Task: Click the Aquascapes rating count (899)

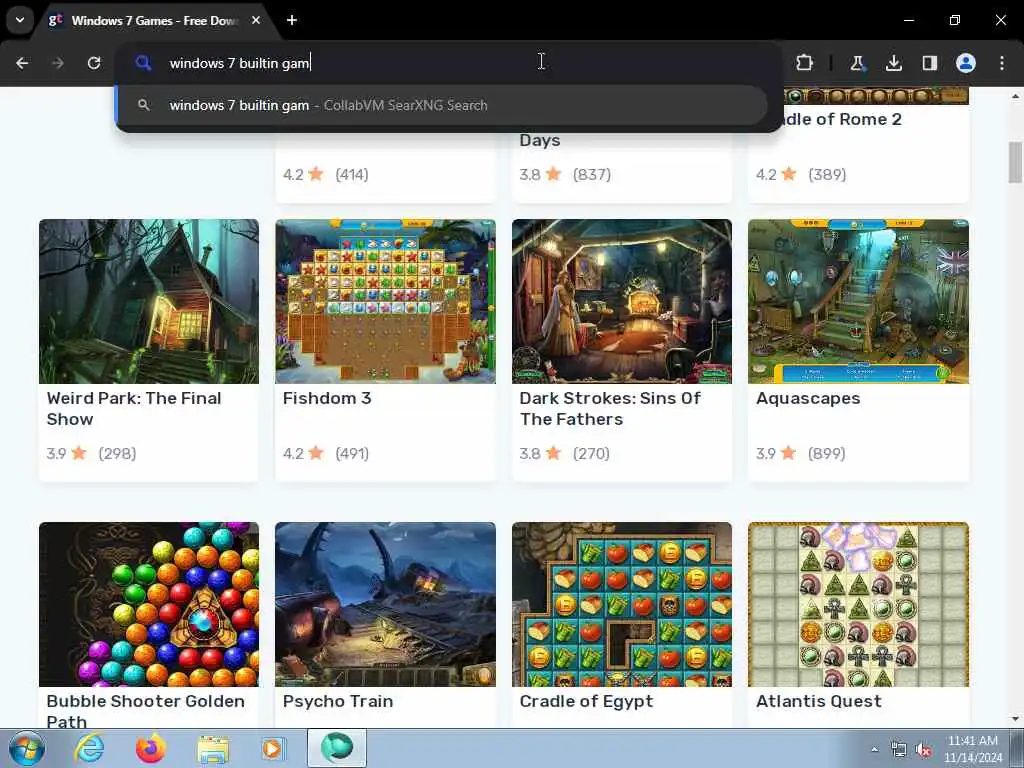Action: (826, 453)
